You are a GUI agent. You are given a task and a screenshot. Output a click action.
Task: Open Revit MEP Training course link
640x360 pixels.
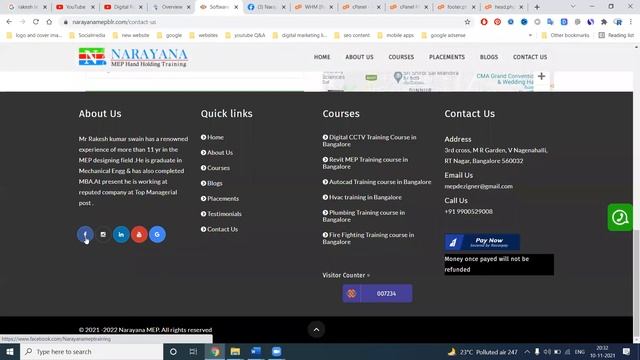click(365, 163)
